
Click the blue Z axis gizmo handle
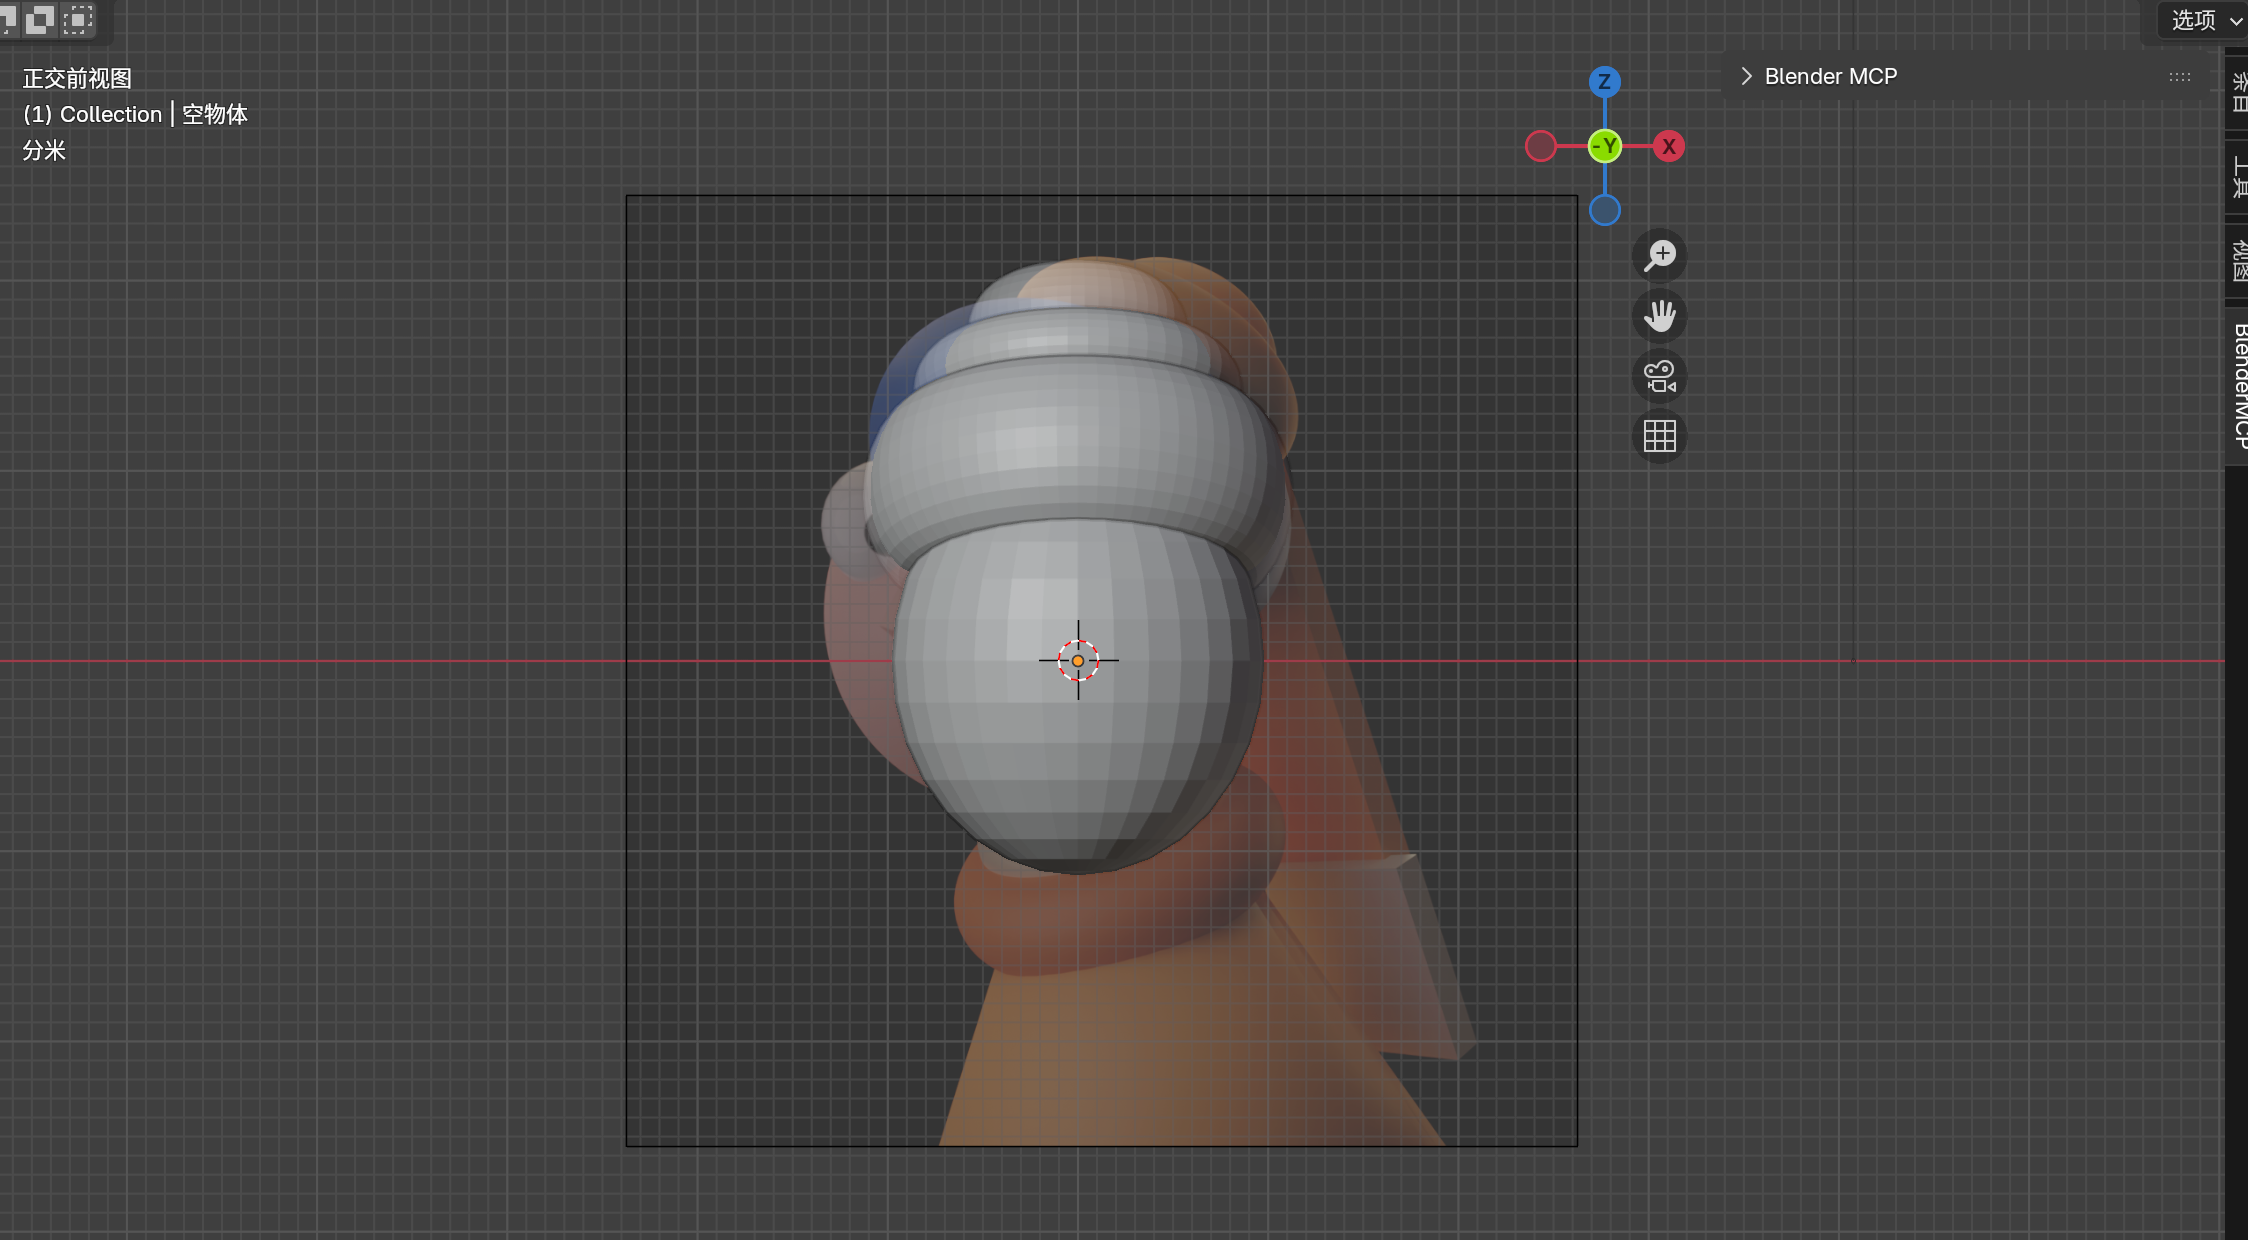click(1604, 82)
